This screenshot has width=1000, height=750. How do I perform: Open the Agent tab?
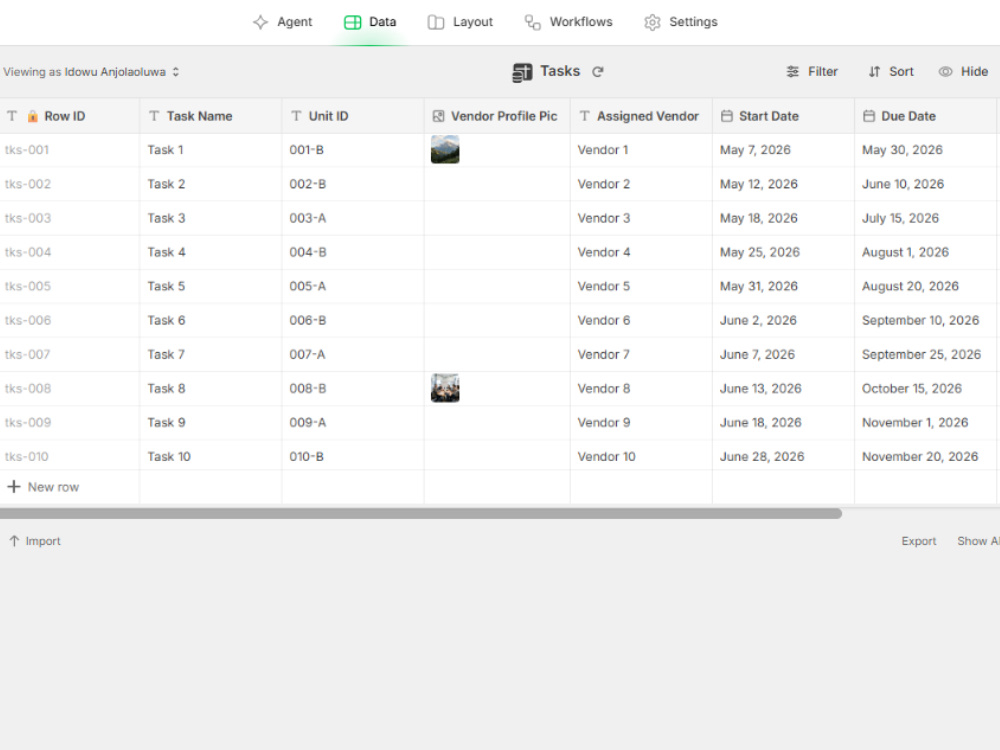point(283,22)
